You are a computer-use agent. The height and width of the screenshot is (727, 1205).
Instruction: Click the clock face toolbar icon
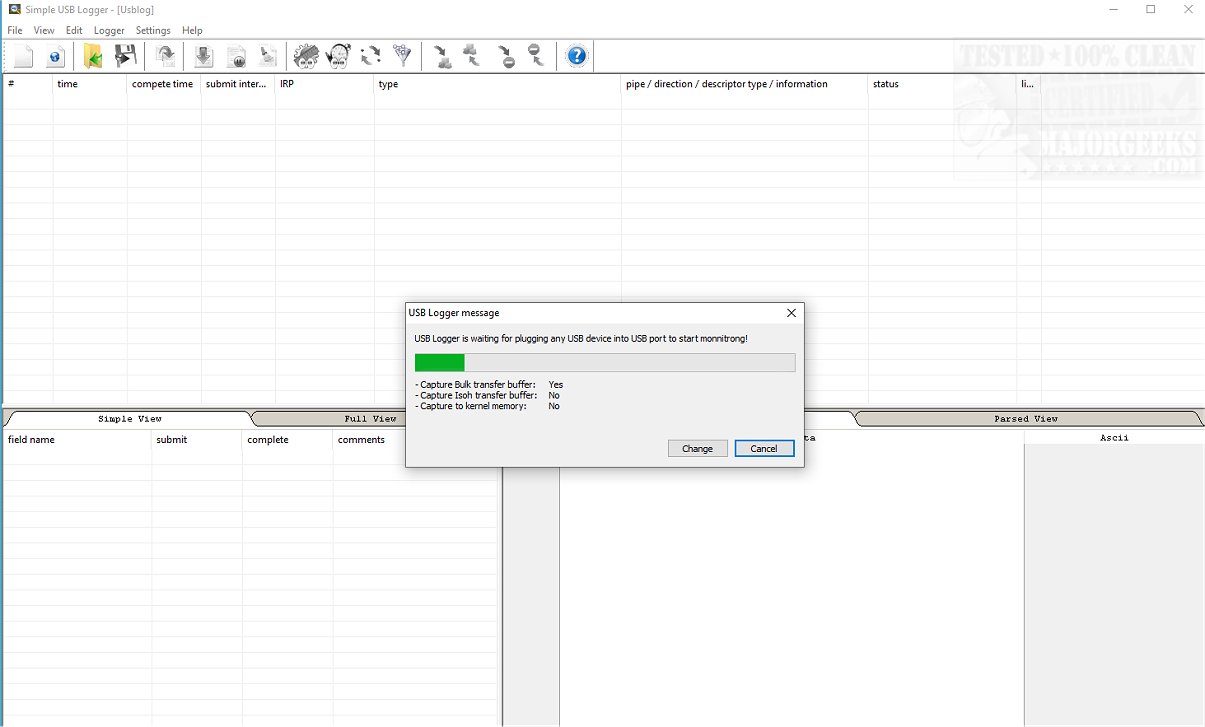[339, 56]
